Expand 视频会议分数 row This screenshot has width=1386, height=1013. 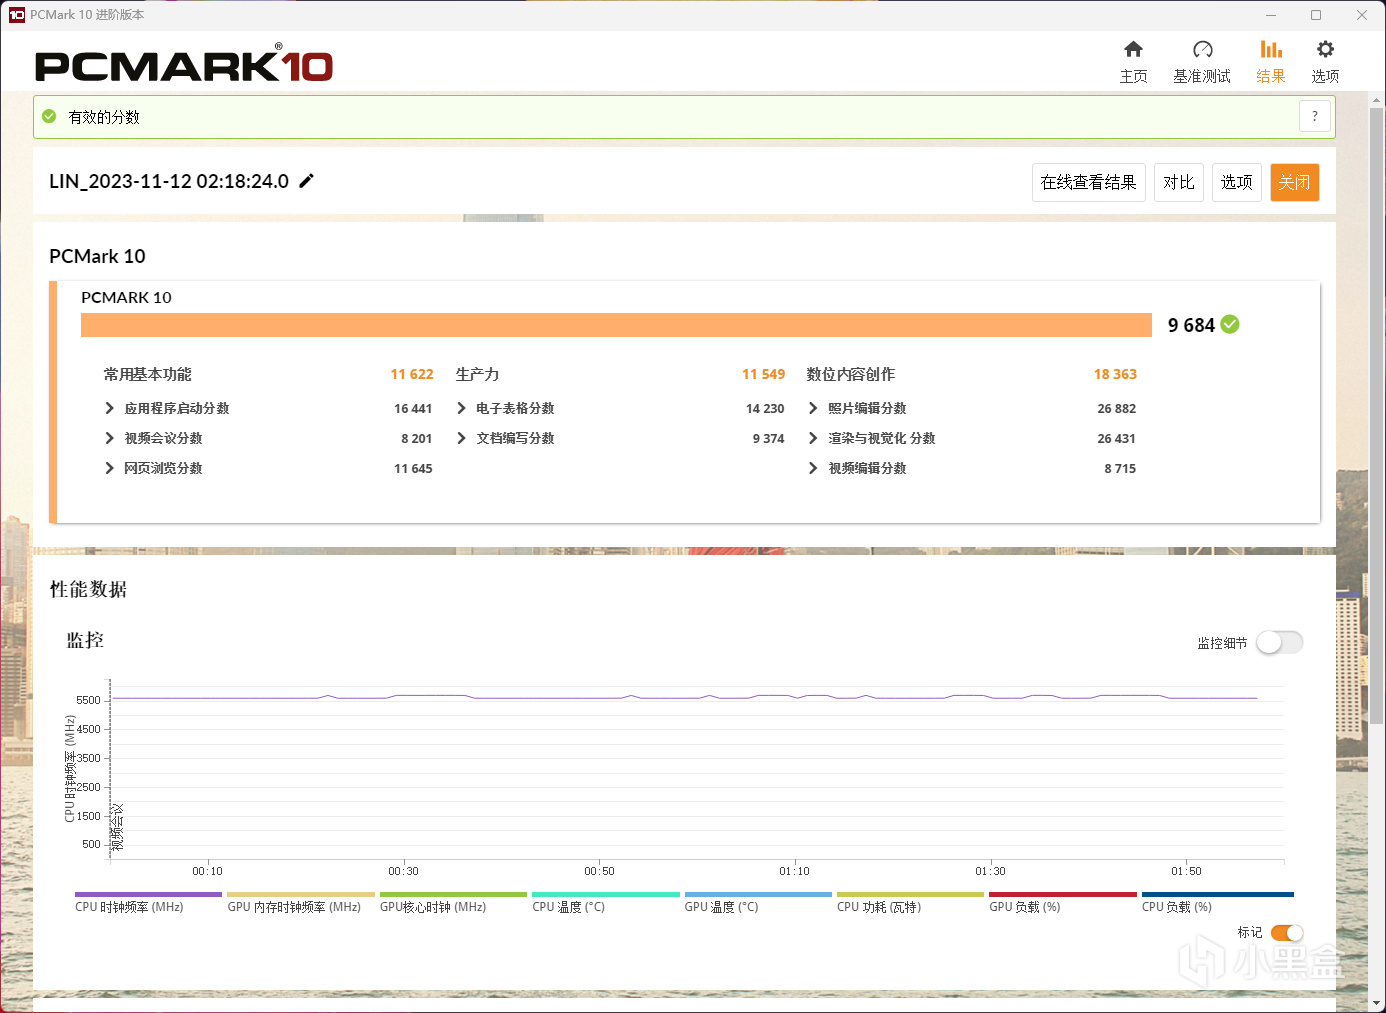(110, 438)
